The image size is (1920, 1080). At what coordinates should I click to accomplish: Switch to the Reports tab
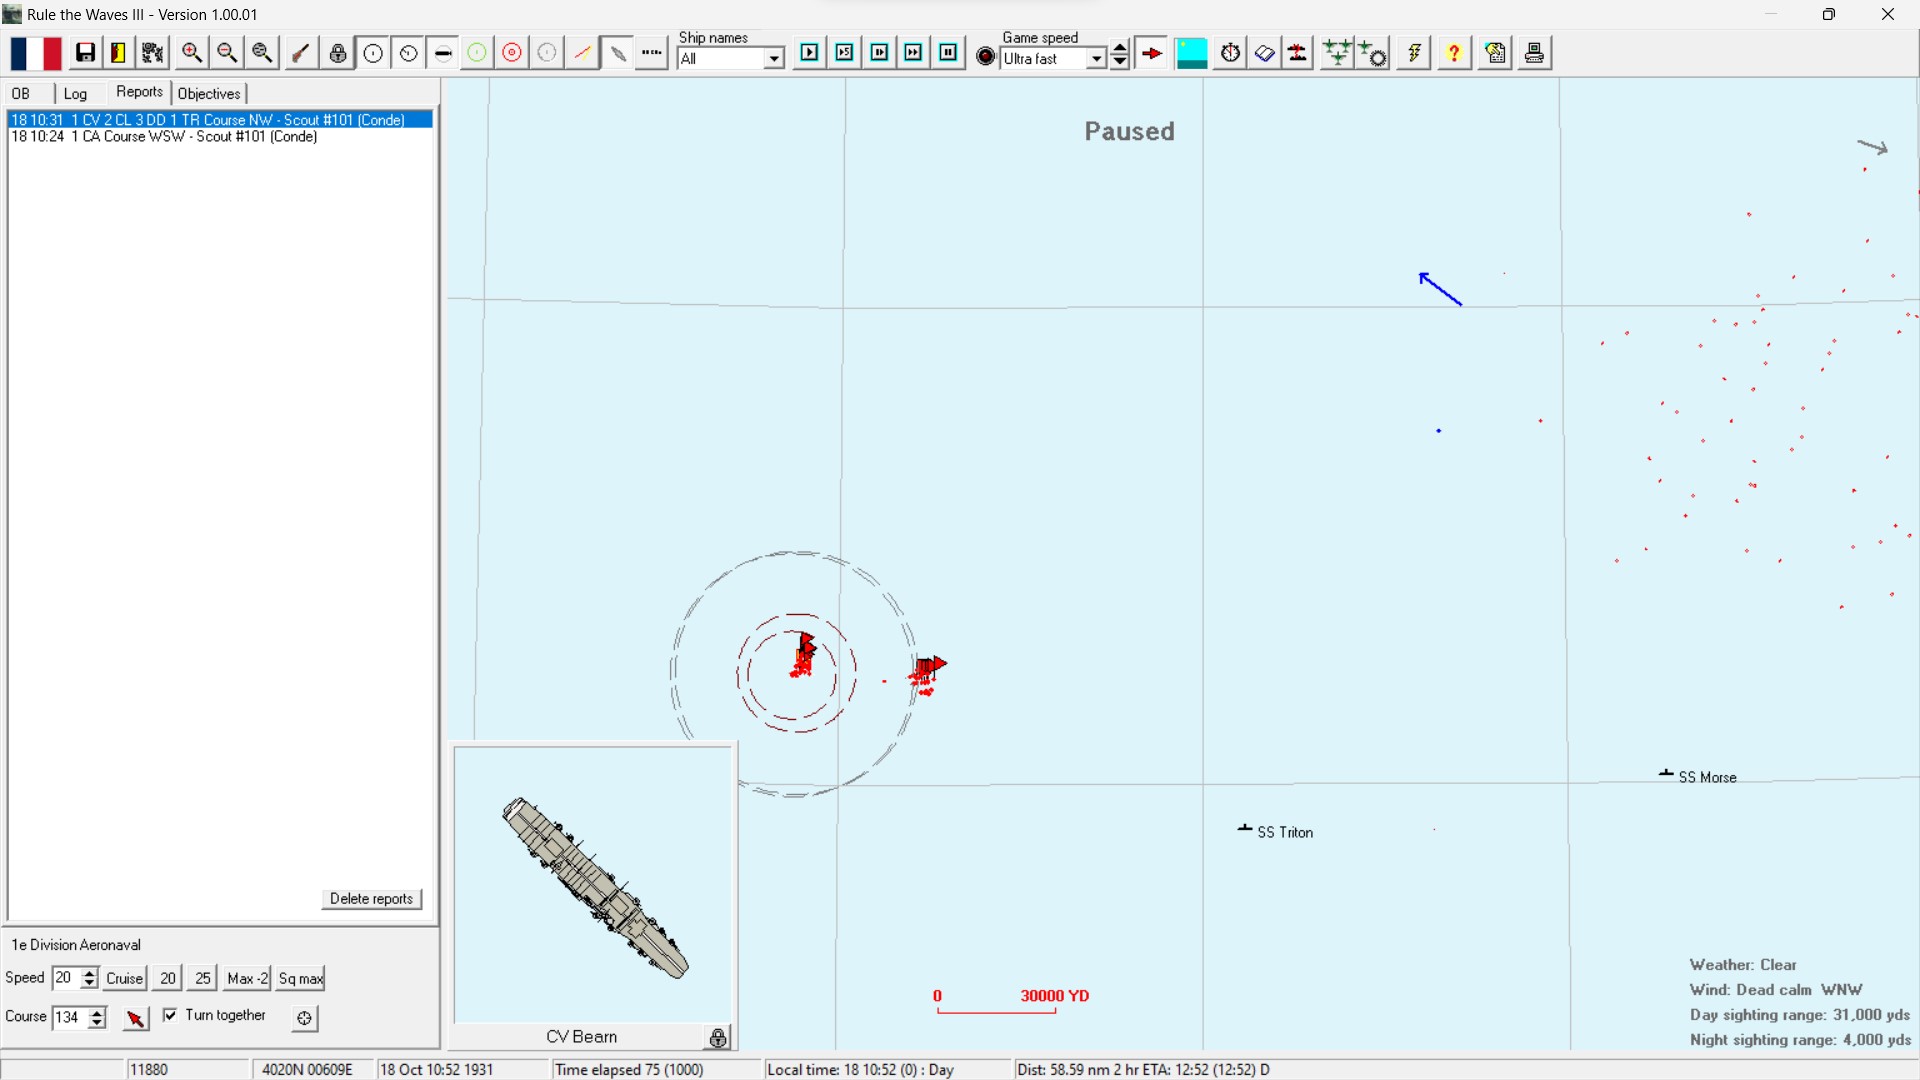tap(139, 92)
